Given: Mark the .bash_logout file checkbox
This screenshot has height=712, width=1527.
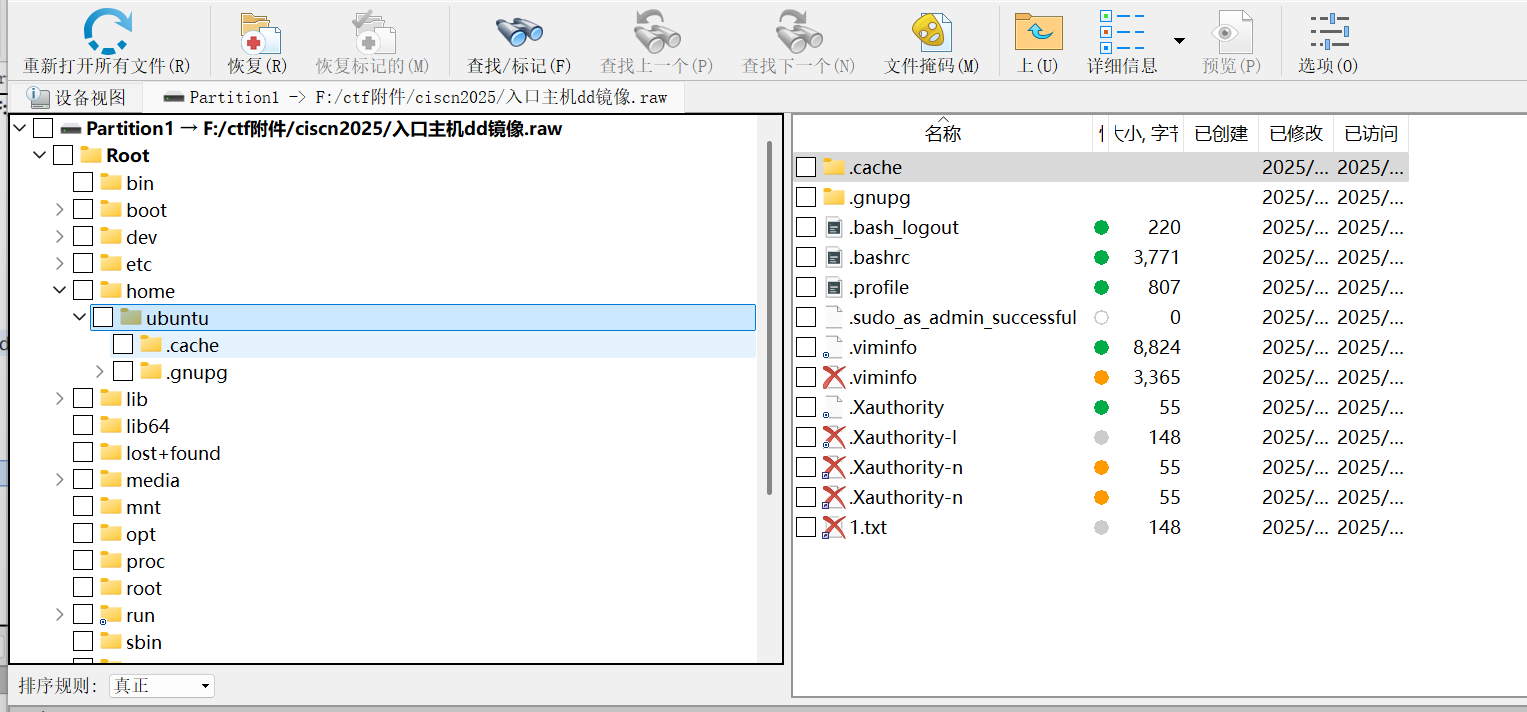Looking at the screenshot, I should 806,227.
